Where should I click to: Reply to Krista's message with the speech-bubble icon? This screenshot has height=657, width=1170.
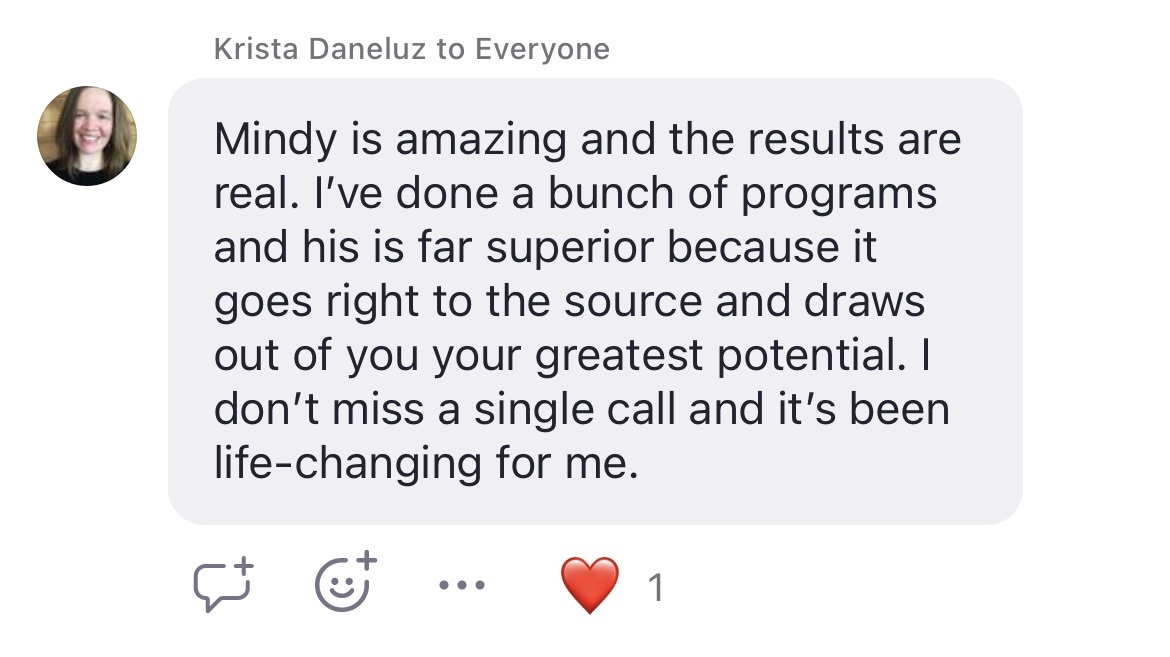coord(223,585)
